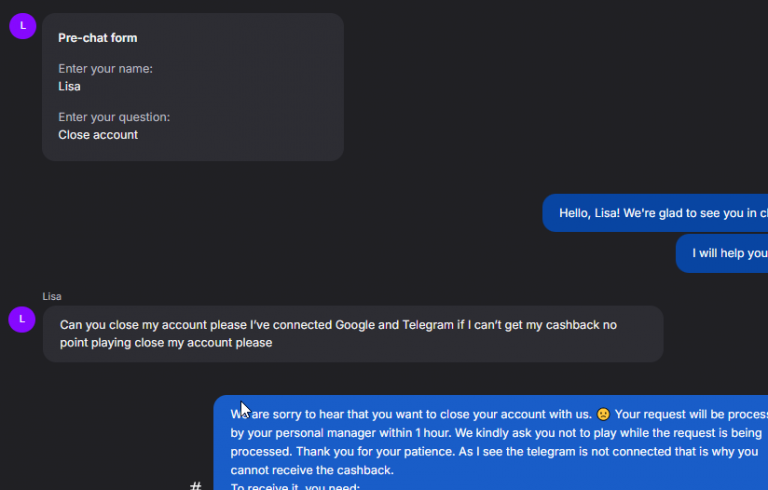Click the "Close account" question text
The width and height of the screenshot is (768, 490).
point(98,134)
